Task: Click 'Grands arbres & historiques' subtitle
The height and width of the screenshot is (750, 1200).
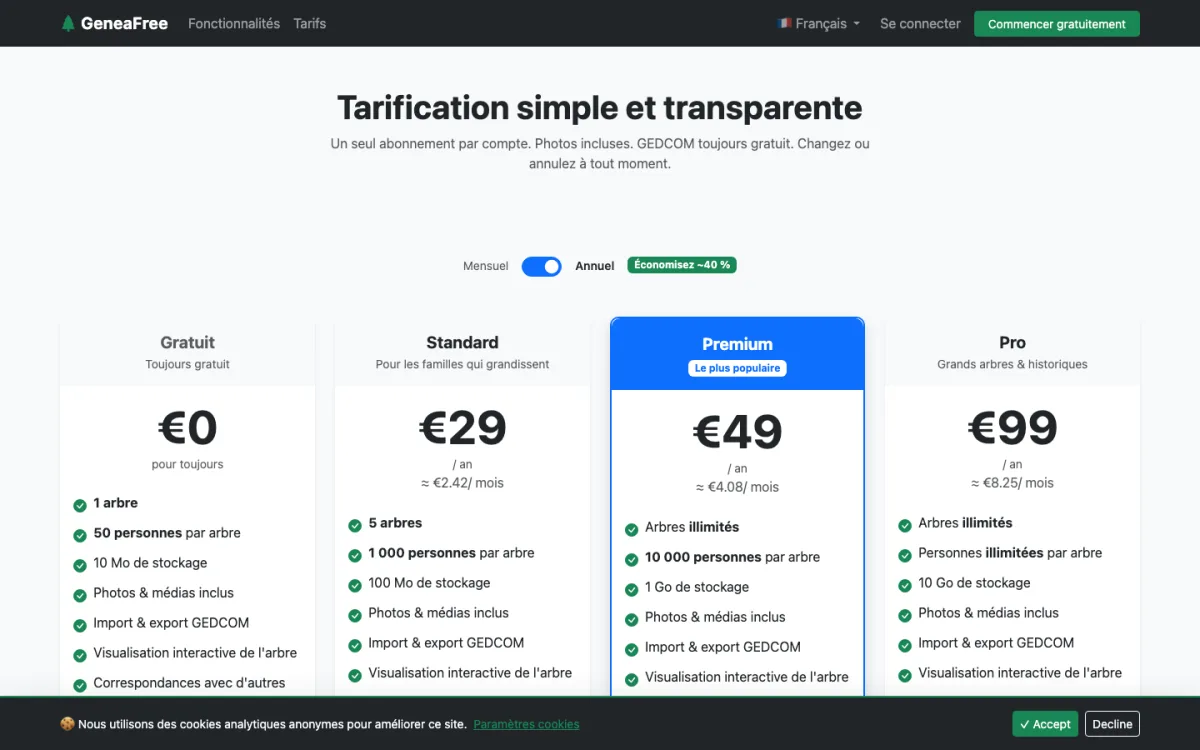Action: point(1012,364)
